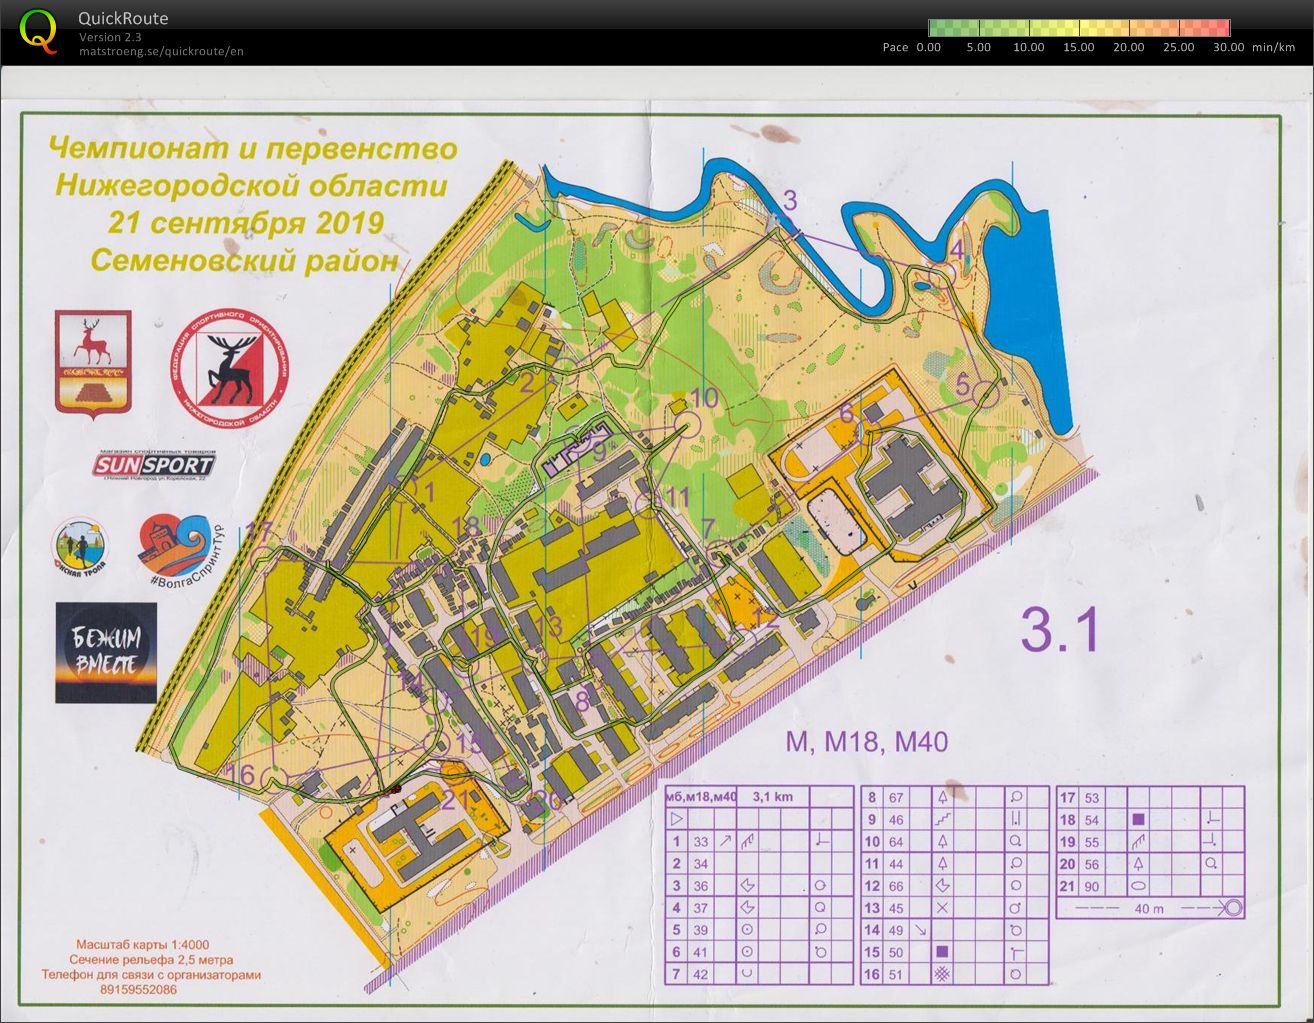Screen dimensions: 1314x1023
Task: Click the large 3.1 course label
Action: [1060, 630]
